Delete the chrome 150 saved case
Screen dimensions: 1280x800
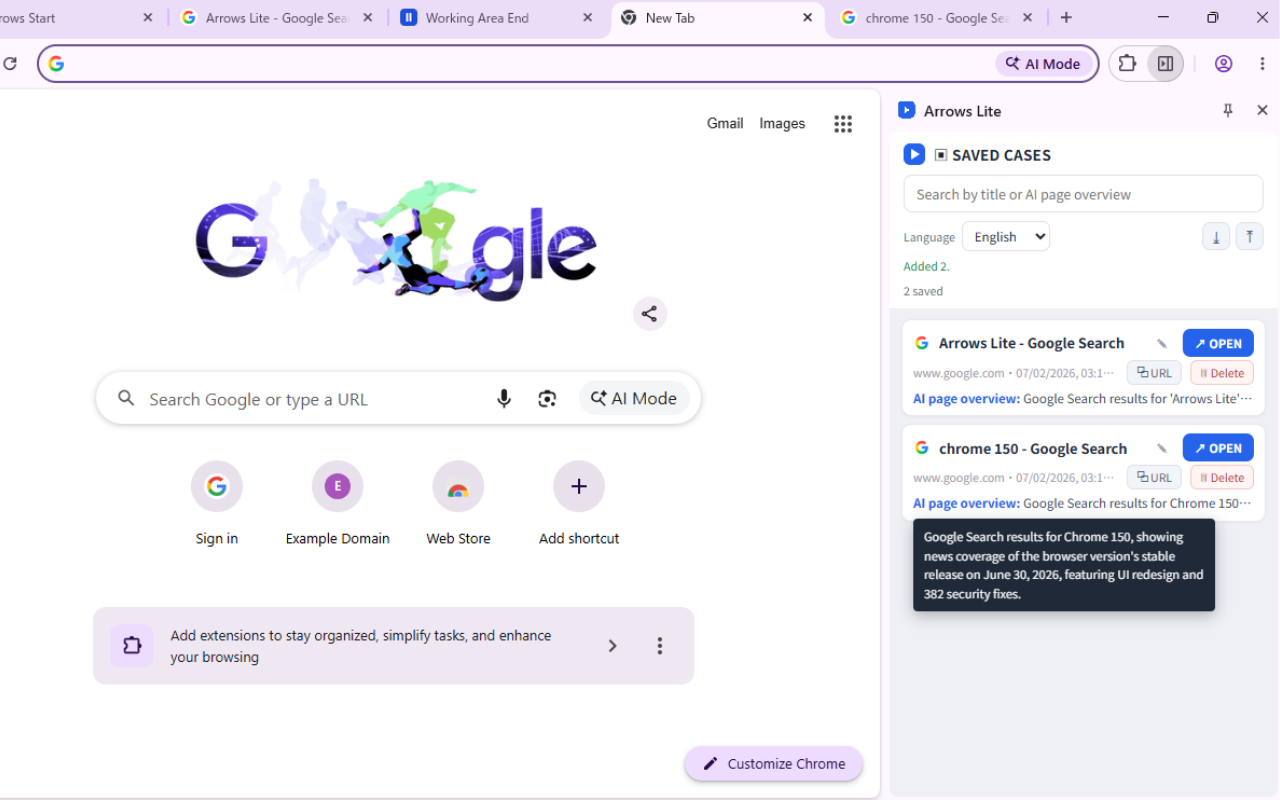click(x=1222, y=478)
